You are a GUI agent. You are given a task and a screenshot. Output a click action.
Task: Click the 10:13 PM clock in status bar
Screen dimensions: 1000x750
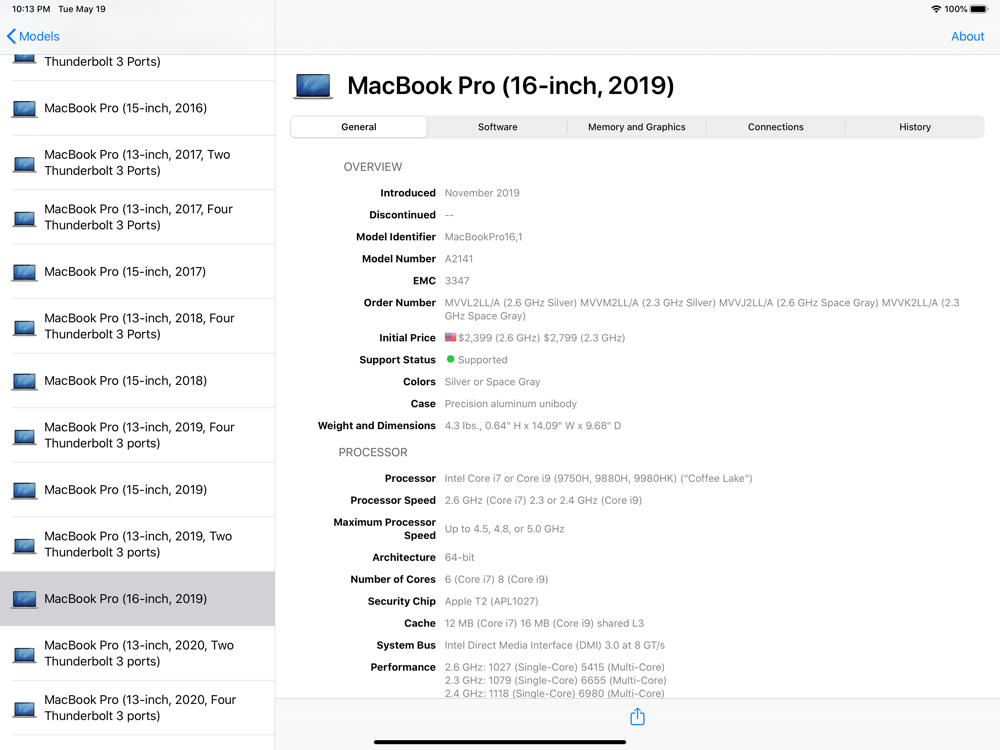(31, 9)
